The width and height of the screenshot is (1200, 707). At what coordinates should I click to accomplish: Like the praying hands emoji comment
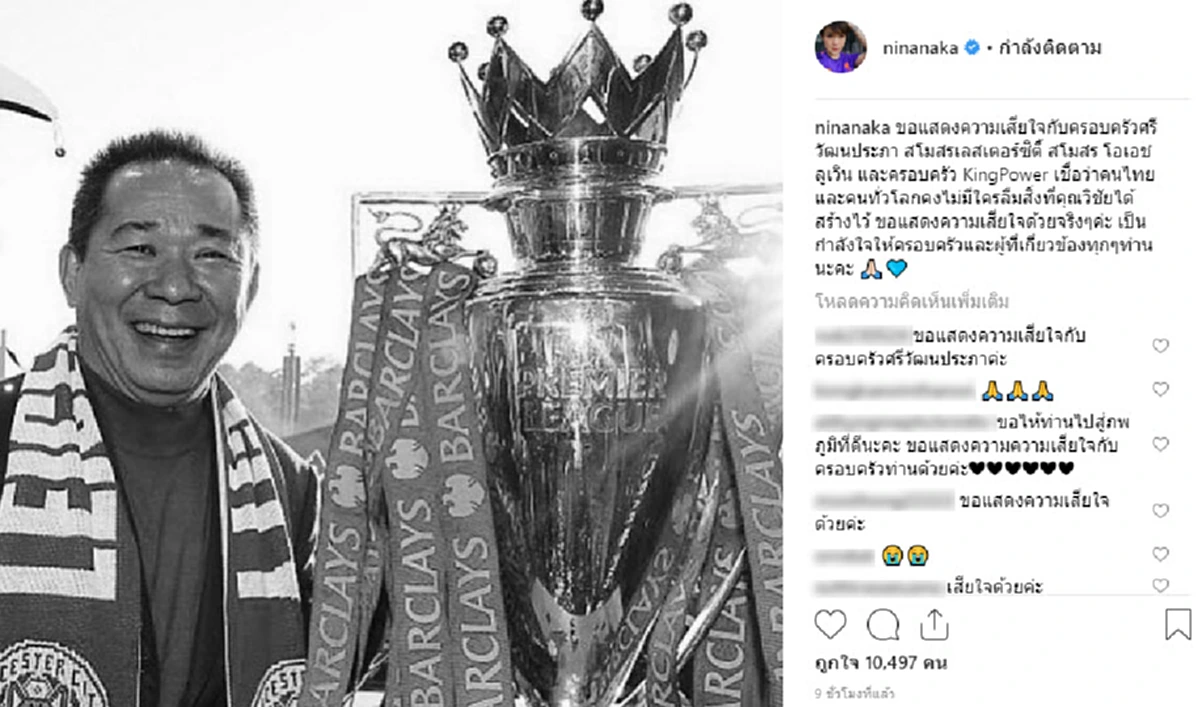[1160, 389]
